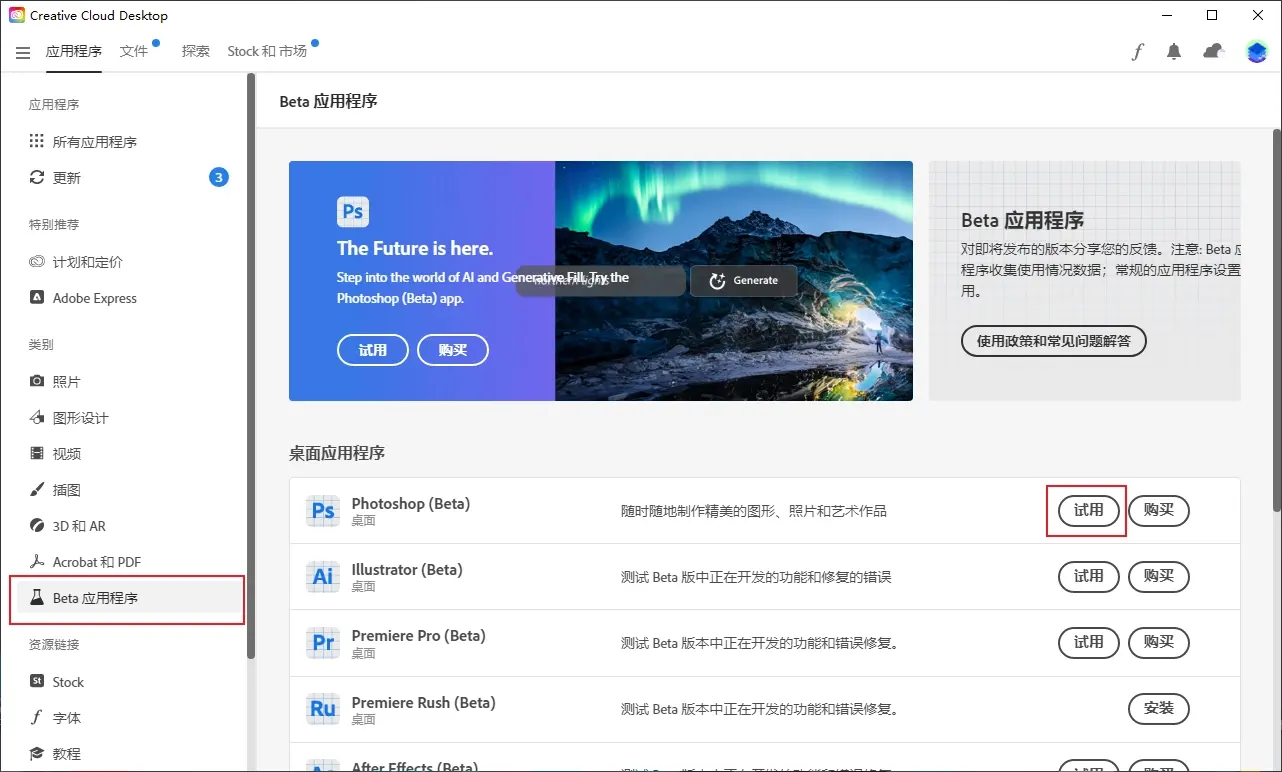The image size is (1282, 772).
Task: Open Adobe Stock from resource links
Action: coord(67,681)
